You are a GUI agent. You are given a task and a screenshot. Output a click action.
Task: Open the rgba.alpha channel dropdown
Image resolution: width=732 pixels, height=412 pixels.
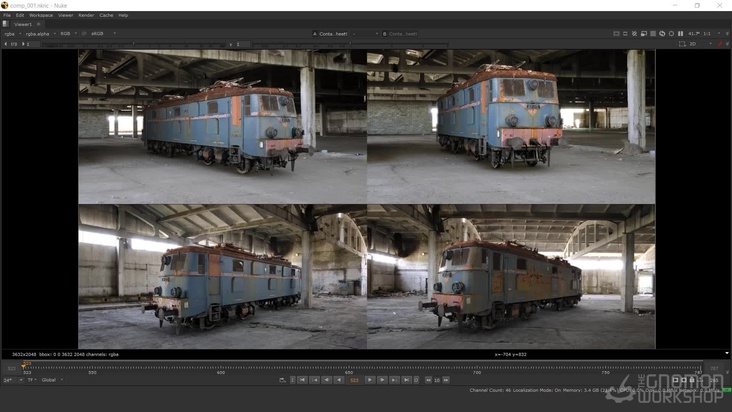(x=40, y=34)
